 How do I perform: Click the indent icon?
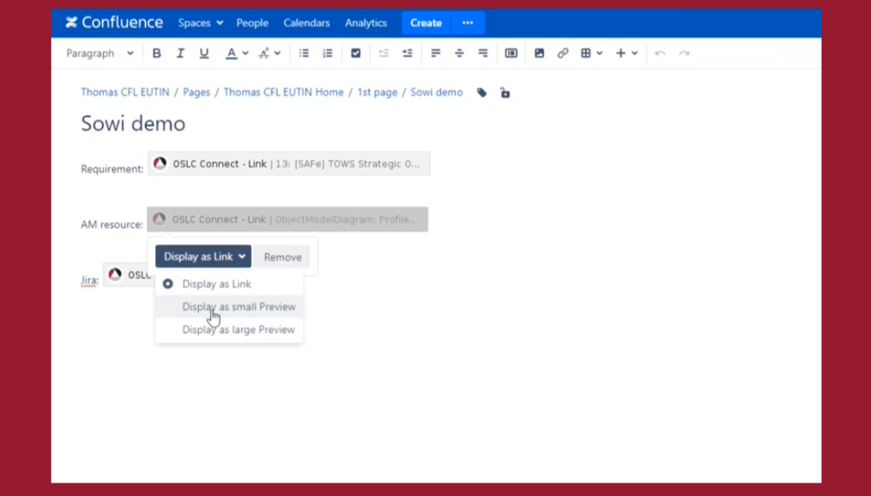(x=407, y=53)
